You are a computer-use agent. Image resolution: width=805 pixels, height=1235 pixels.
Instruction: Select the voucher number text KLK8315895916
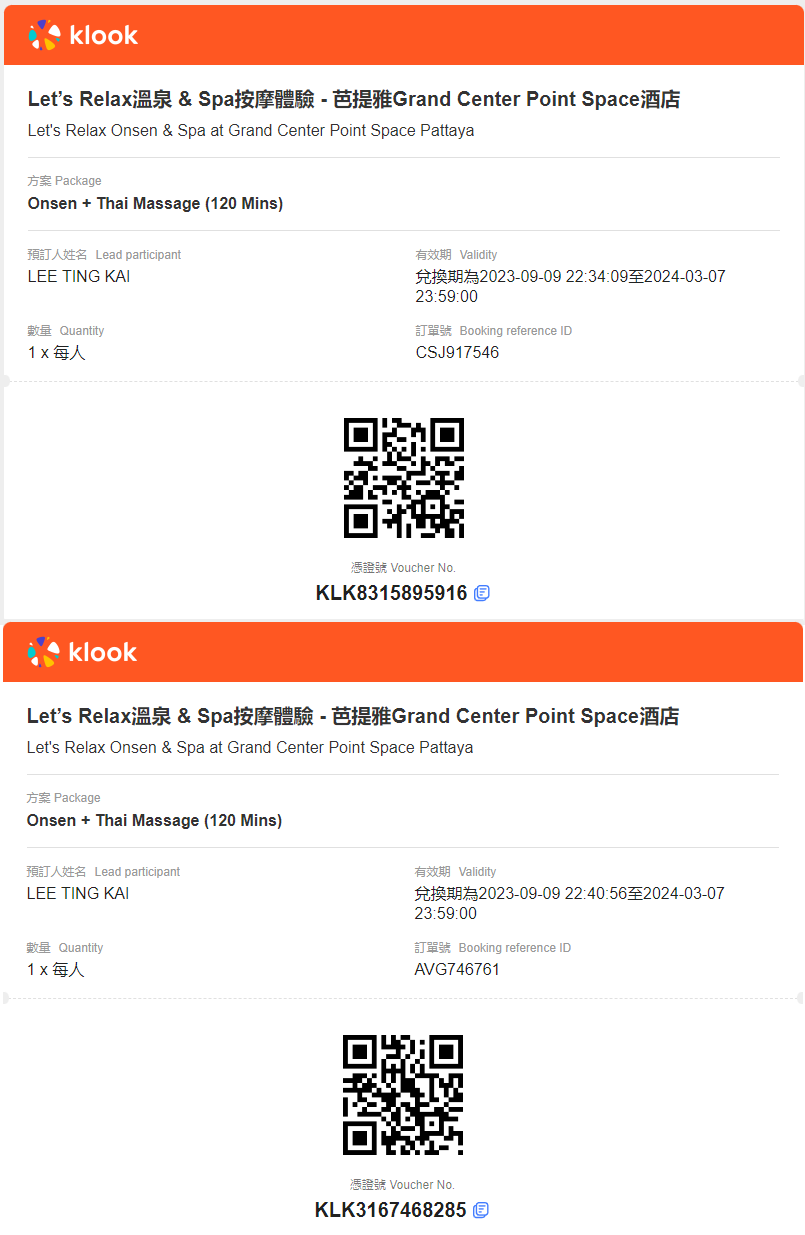pos(391,593)
